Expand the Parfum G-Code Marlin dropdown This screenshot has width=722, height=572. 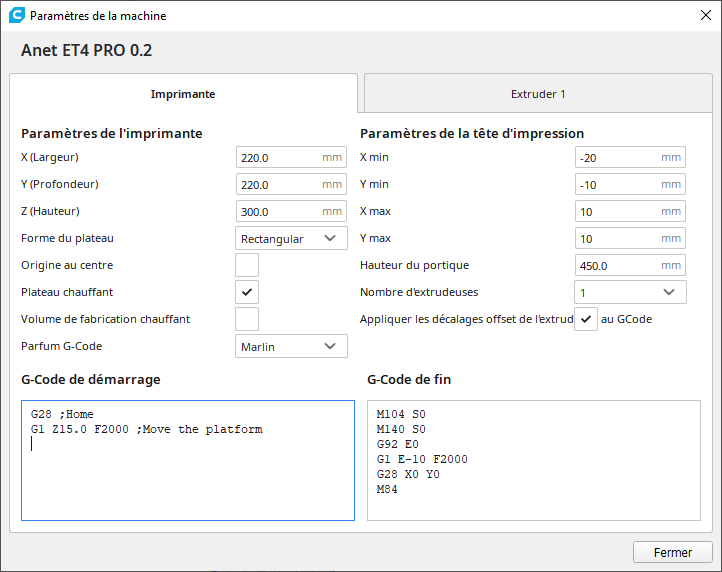pyautogui.click(x=291, y=346)
